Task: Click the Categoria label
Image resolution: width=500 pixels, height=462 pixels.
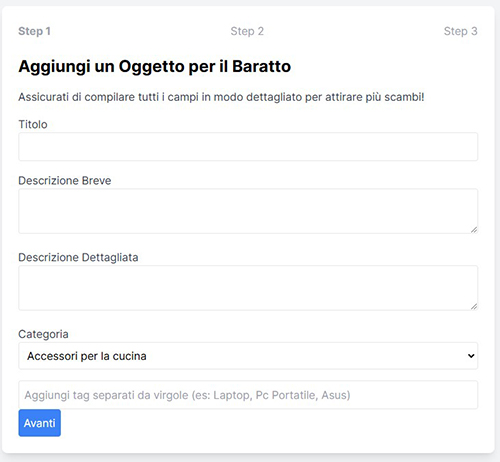Action: 43,334
